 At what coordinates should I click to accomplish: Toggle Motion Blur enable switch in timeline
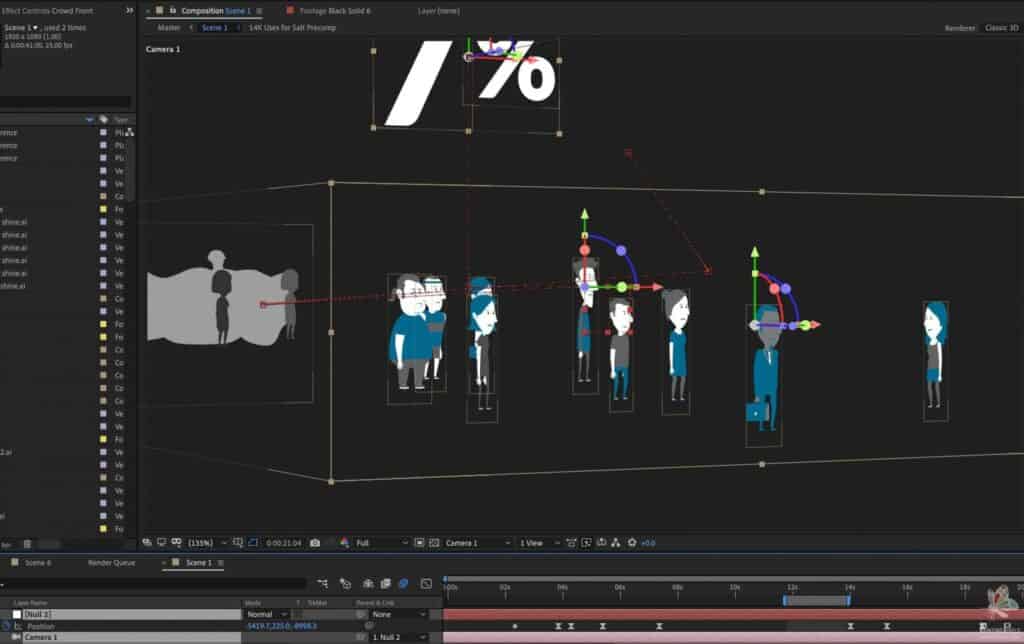pos(403,583)
